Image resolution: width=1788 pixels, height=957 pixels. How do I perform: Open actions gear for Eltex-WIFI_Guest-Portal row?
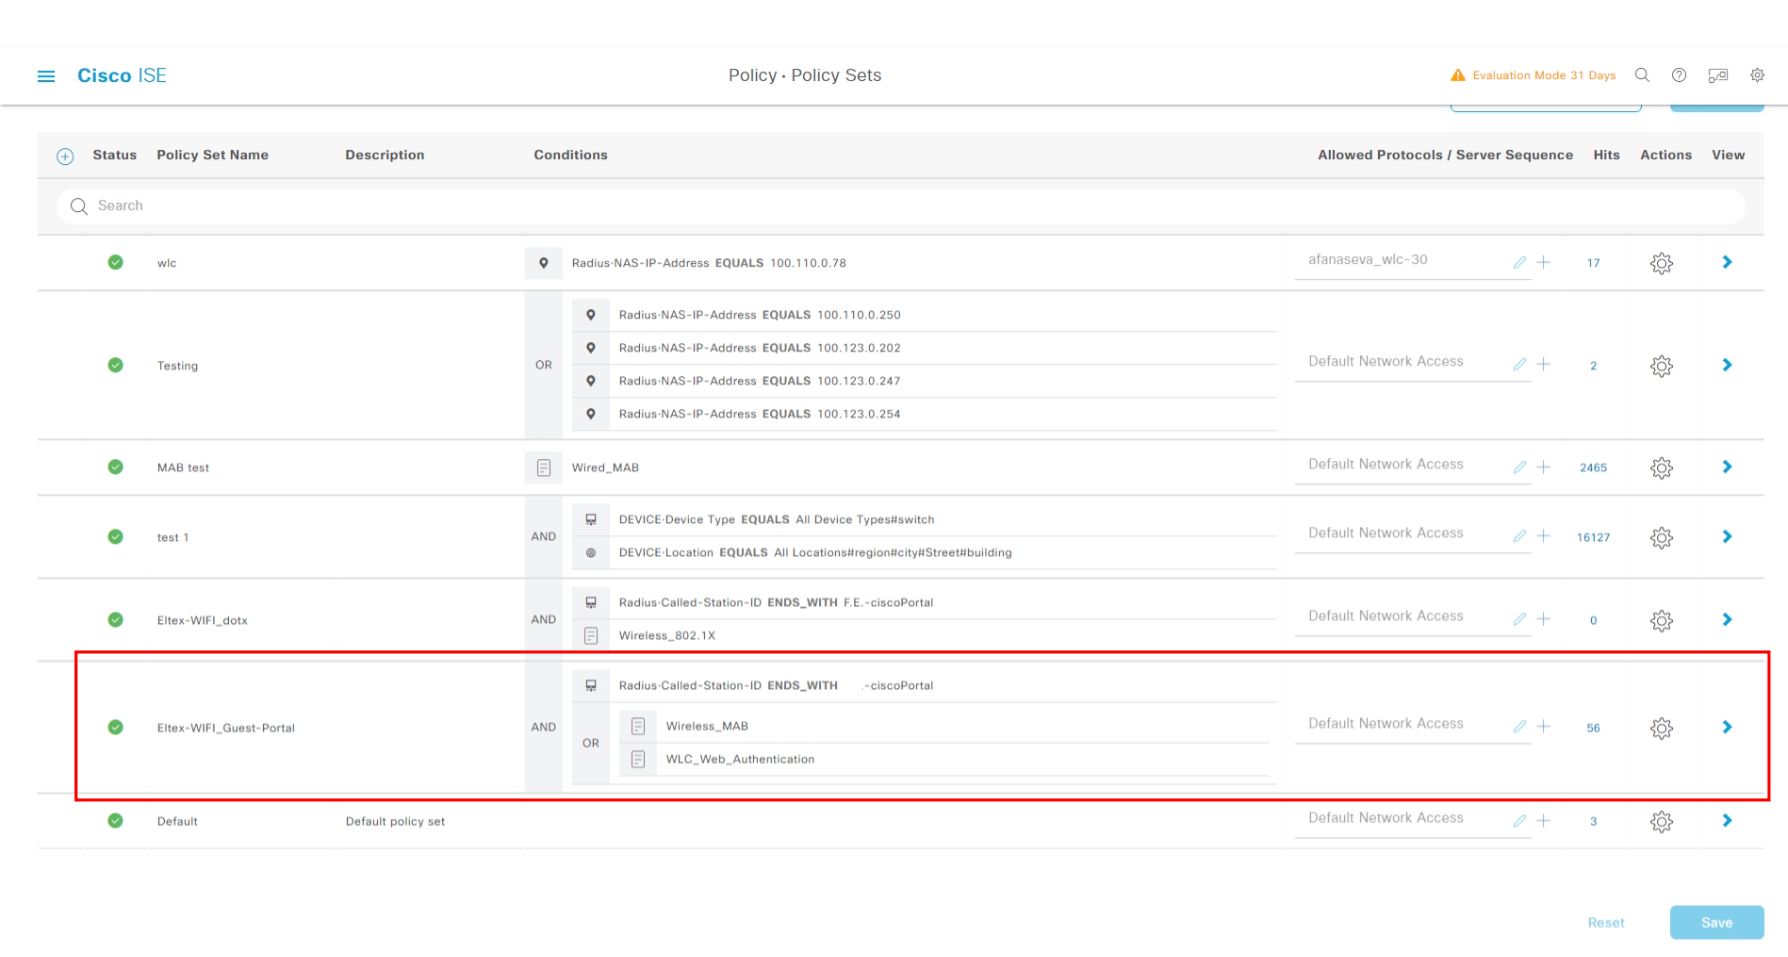(1661, 728)
